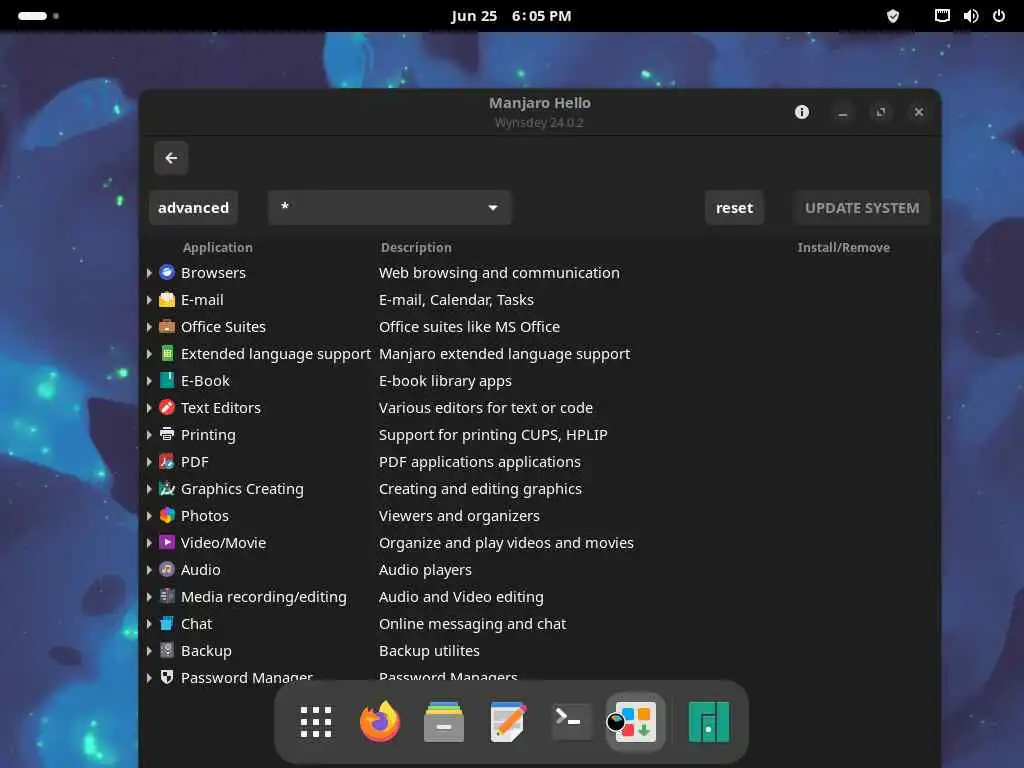1024x768 pixels.
Task: Open Firefox from the dock
Action: (x=379, y=722)
